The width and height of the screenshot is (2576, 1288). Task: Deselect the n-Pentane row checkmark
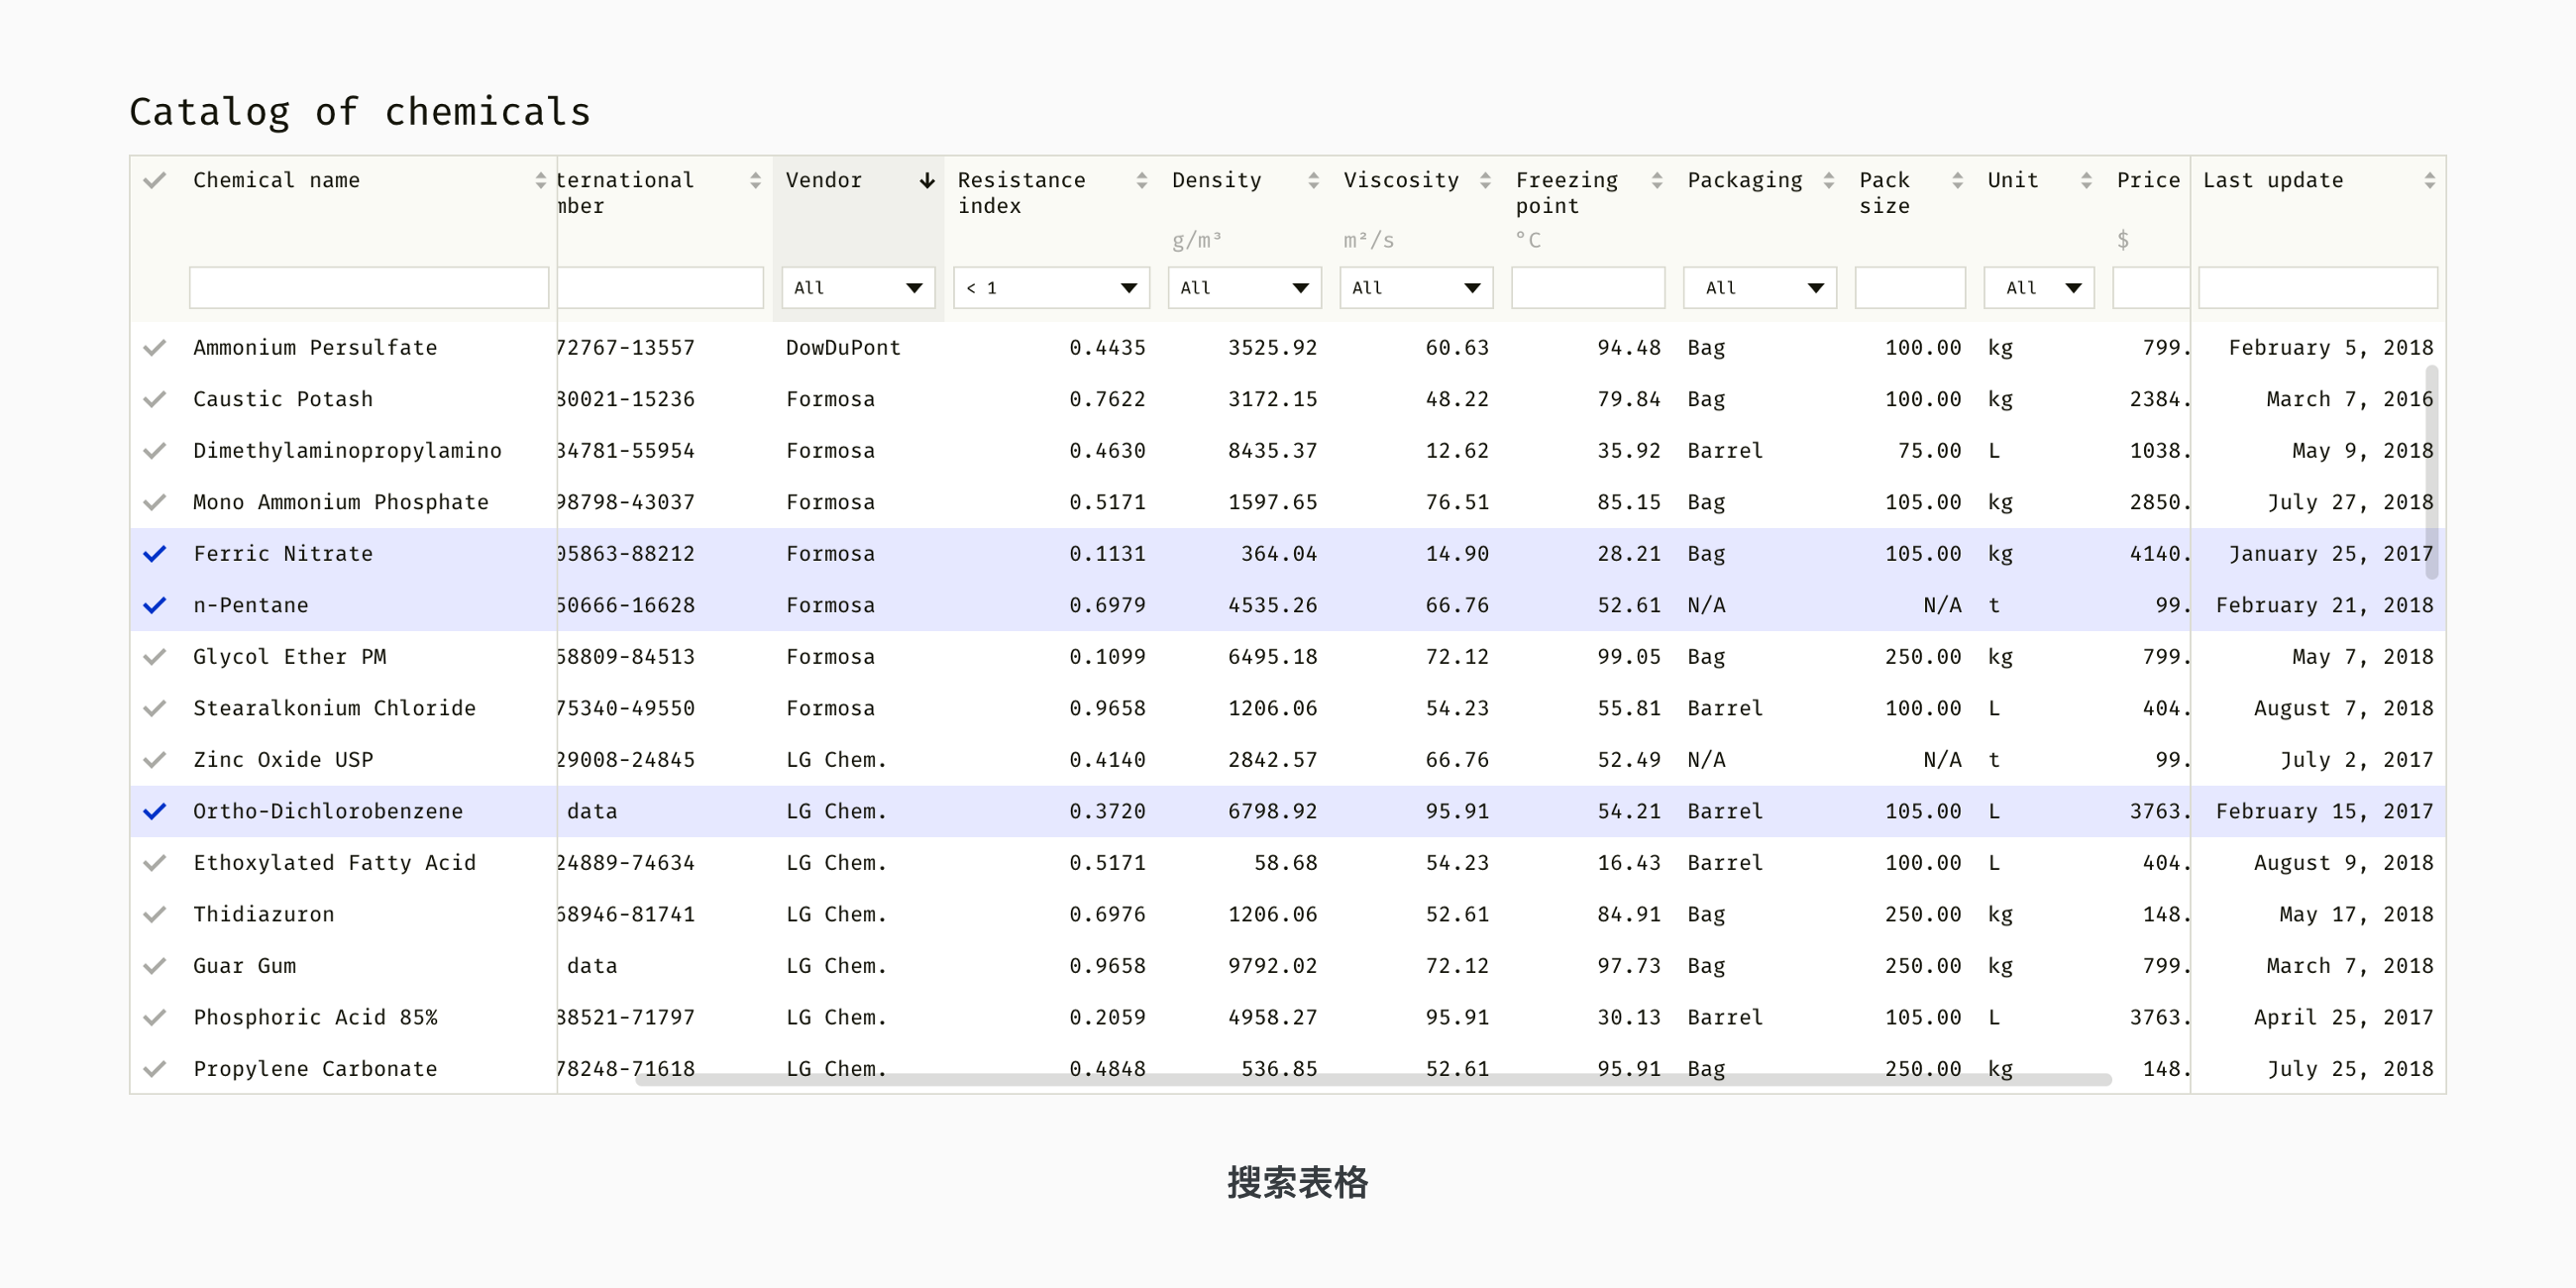[155, 606]
